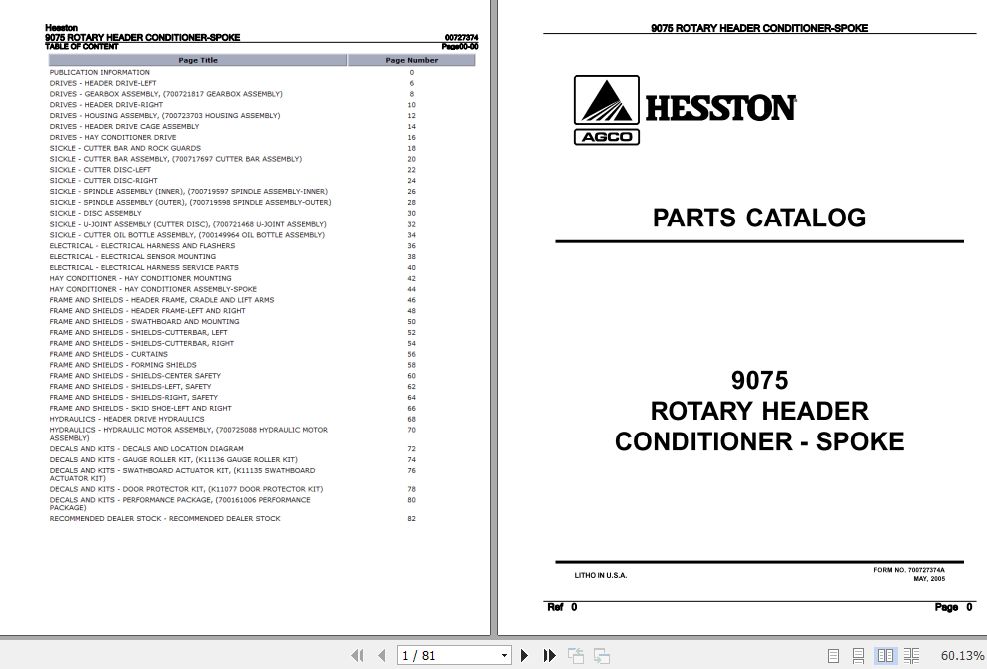Viewport: 987px width, 669px height.
Task: Click the 60.13% zoom level
Action: (962, 656)
